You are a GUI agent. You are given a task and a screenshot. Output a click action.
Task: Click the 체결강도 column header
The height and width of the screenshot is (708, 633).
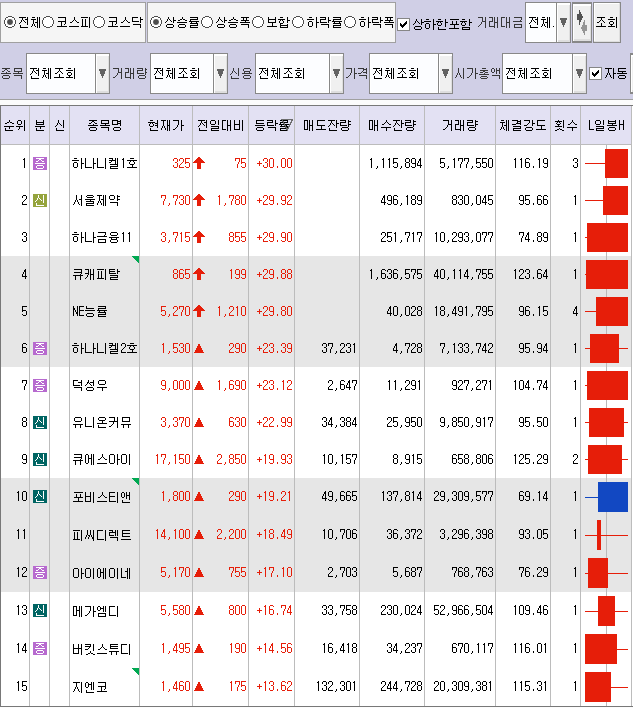pos(523,126)
